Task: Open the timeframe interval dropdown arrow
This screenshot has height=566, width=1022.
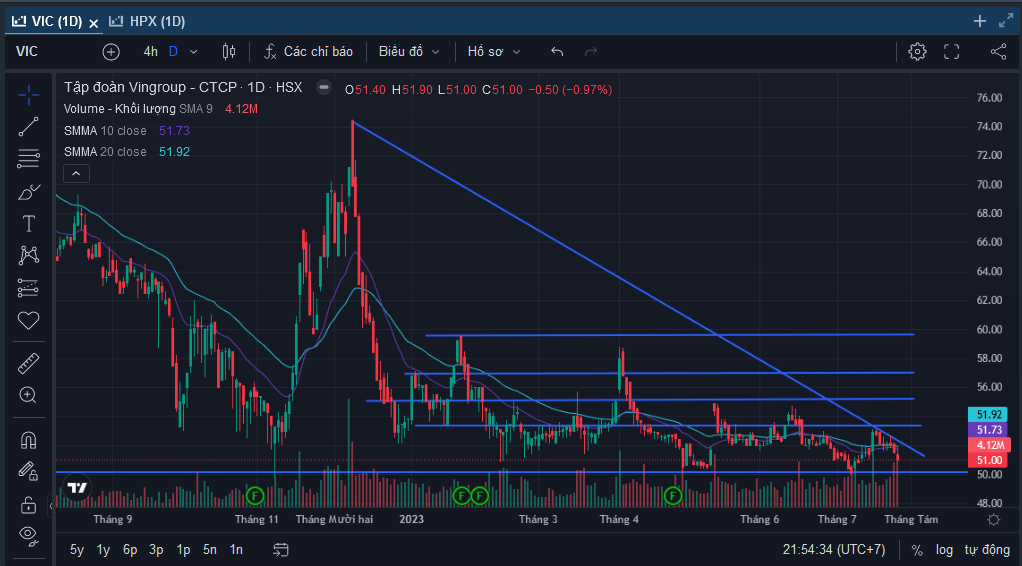Action: click(x=194, y=52)
